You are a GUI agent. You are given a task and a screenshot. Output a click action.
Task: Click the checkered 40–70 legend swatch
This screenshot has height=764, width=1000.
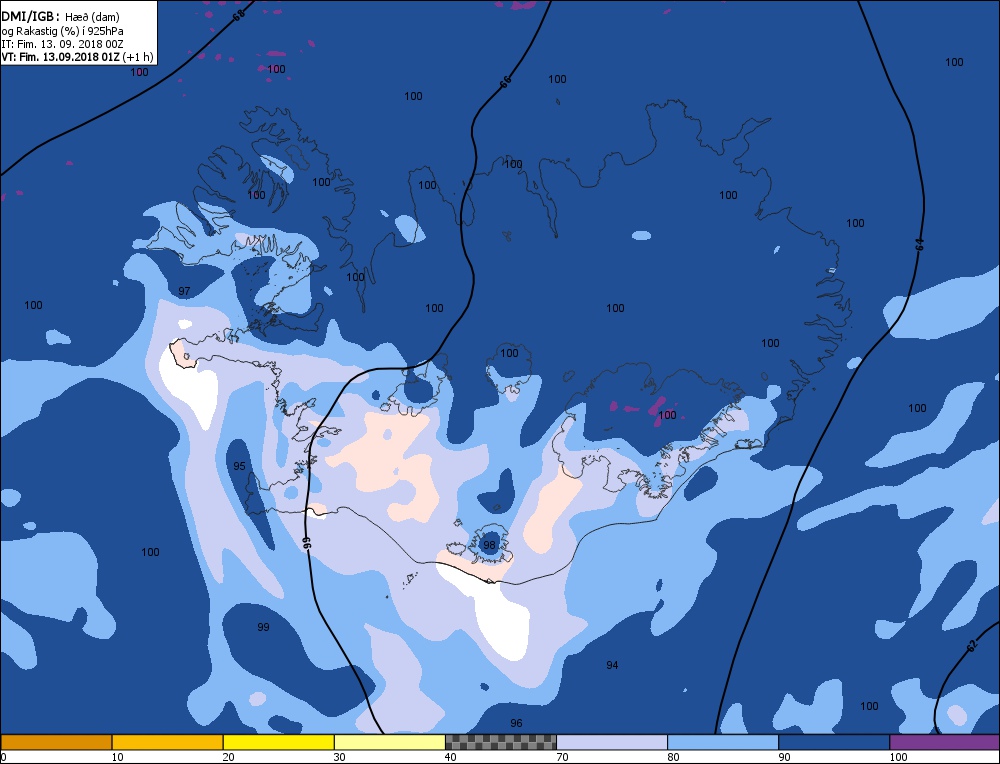point(501,742)
